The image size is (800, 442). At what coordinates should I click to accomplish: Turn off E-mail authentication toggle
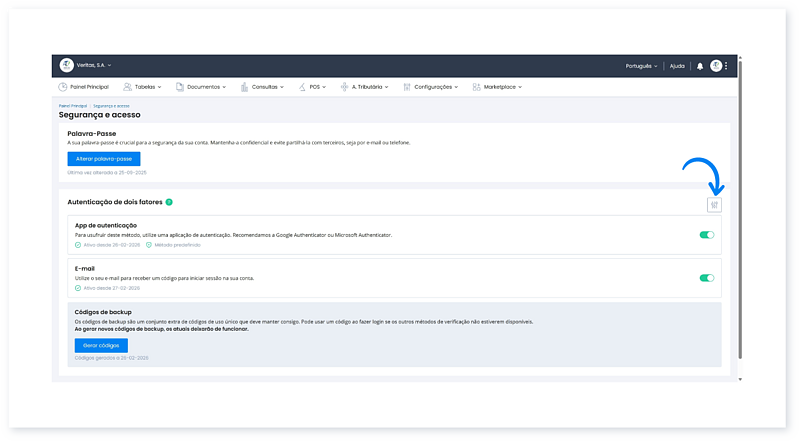[x=707, y=279]
